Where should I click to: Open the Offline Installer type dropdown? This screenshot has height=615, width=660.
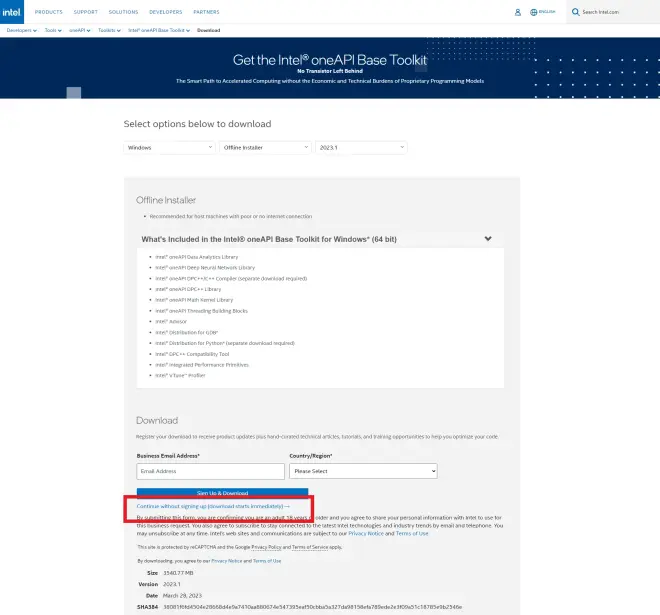tap(265, 147)
